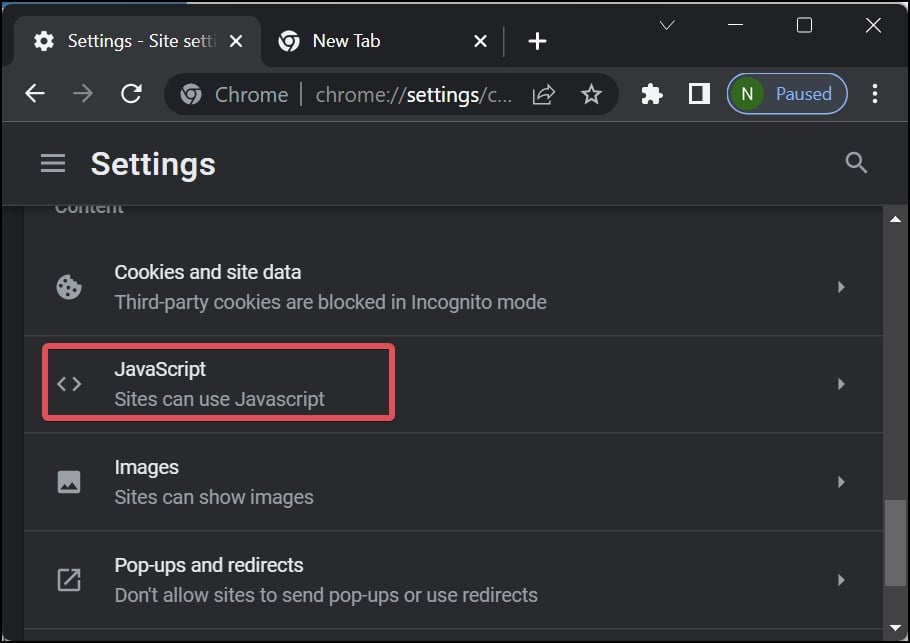Close the New Tab tab
Image resolution: width=910 pixels, height=643 pixels.
coord(480,41)
